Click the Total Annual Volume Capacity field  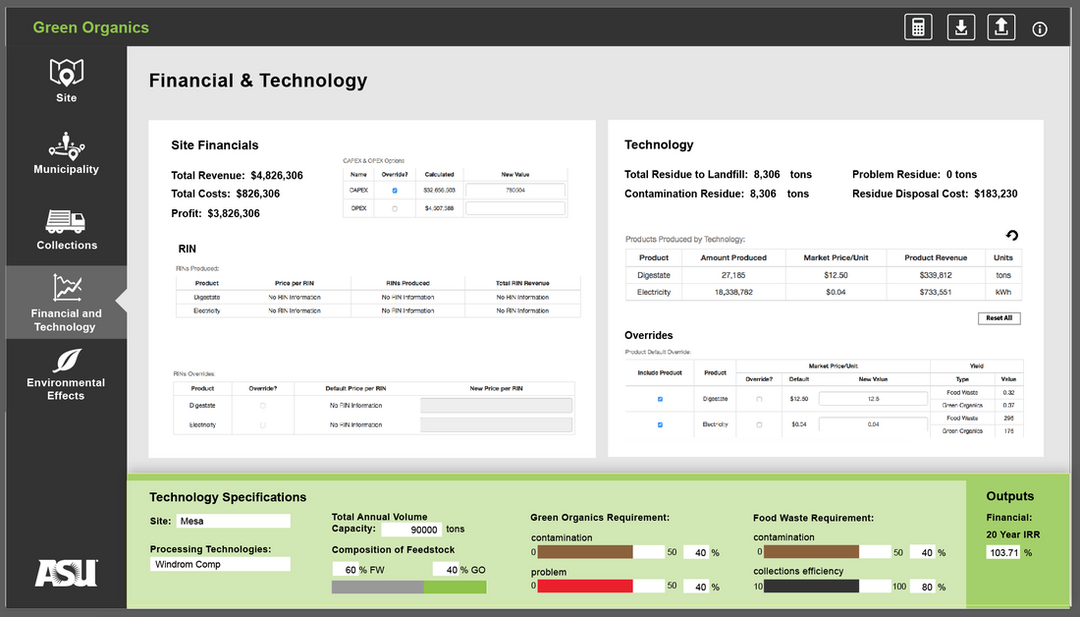[x=410, y=529]
